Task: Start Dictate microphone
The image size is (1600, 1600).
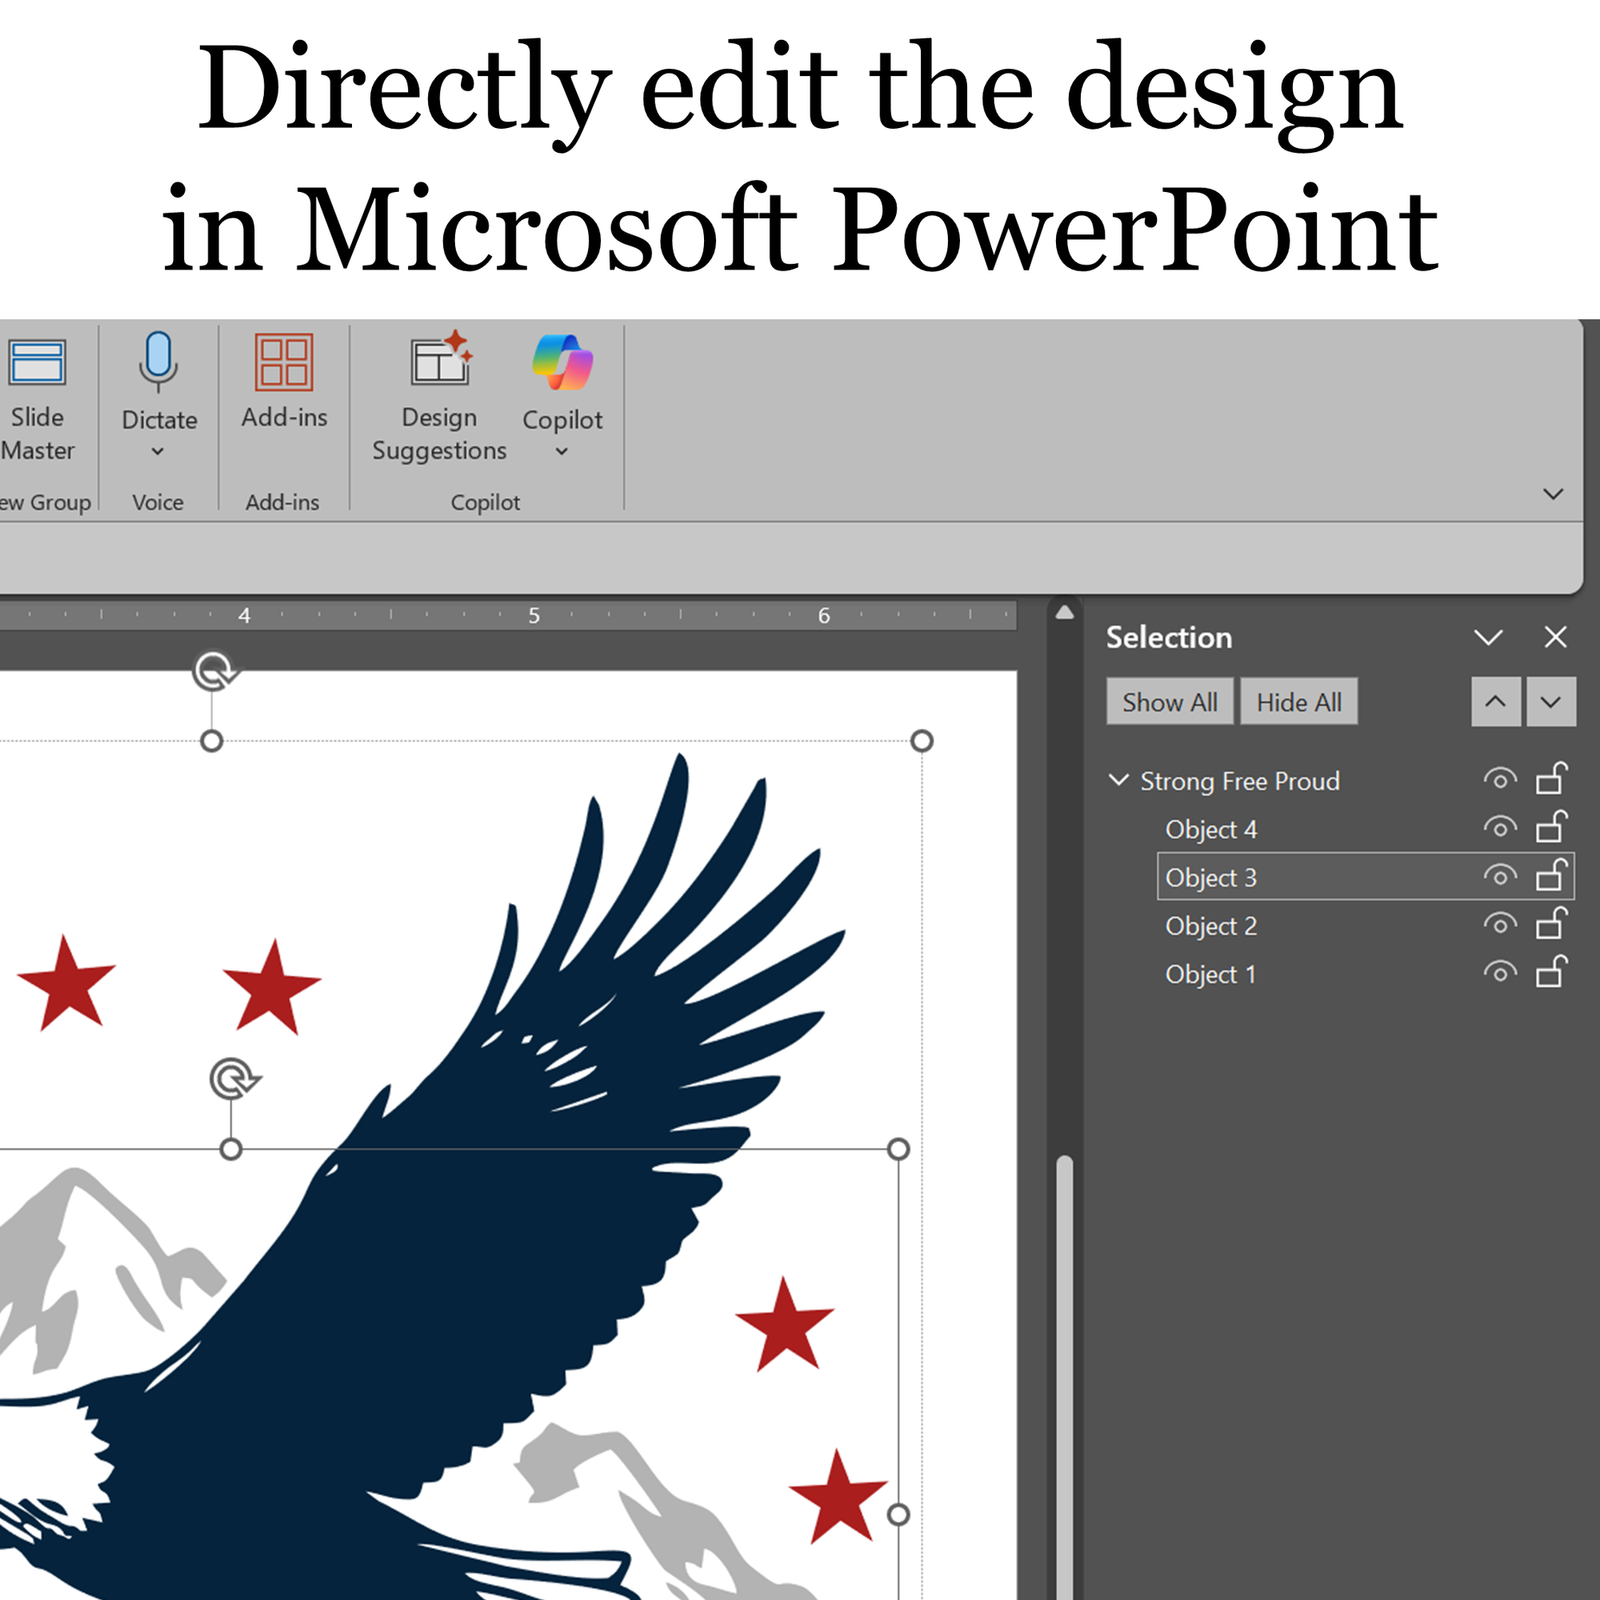Action: [x=158, y=363]
